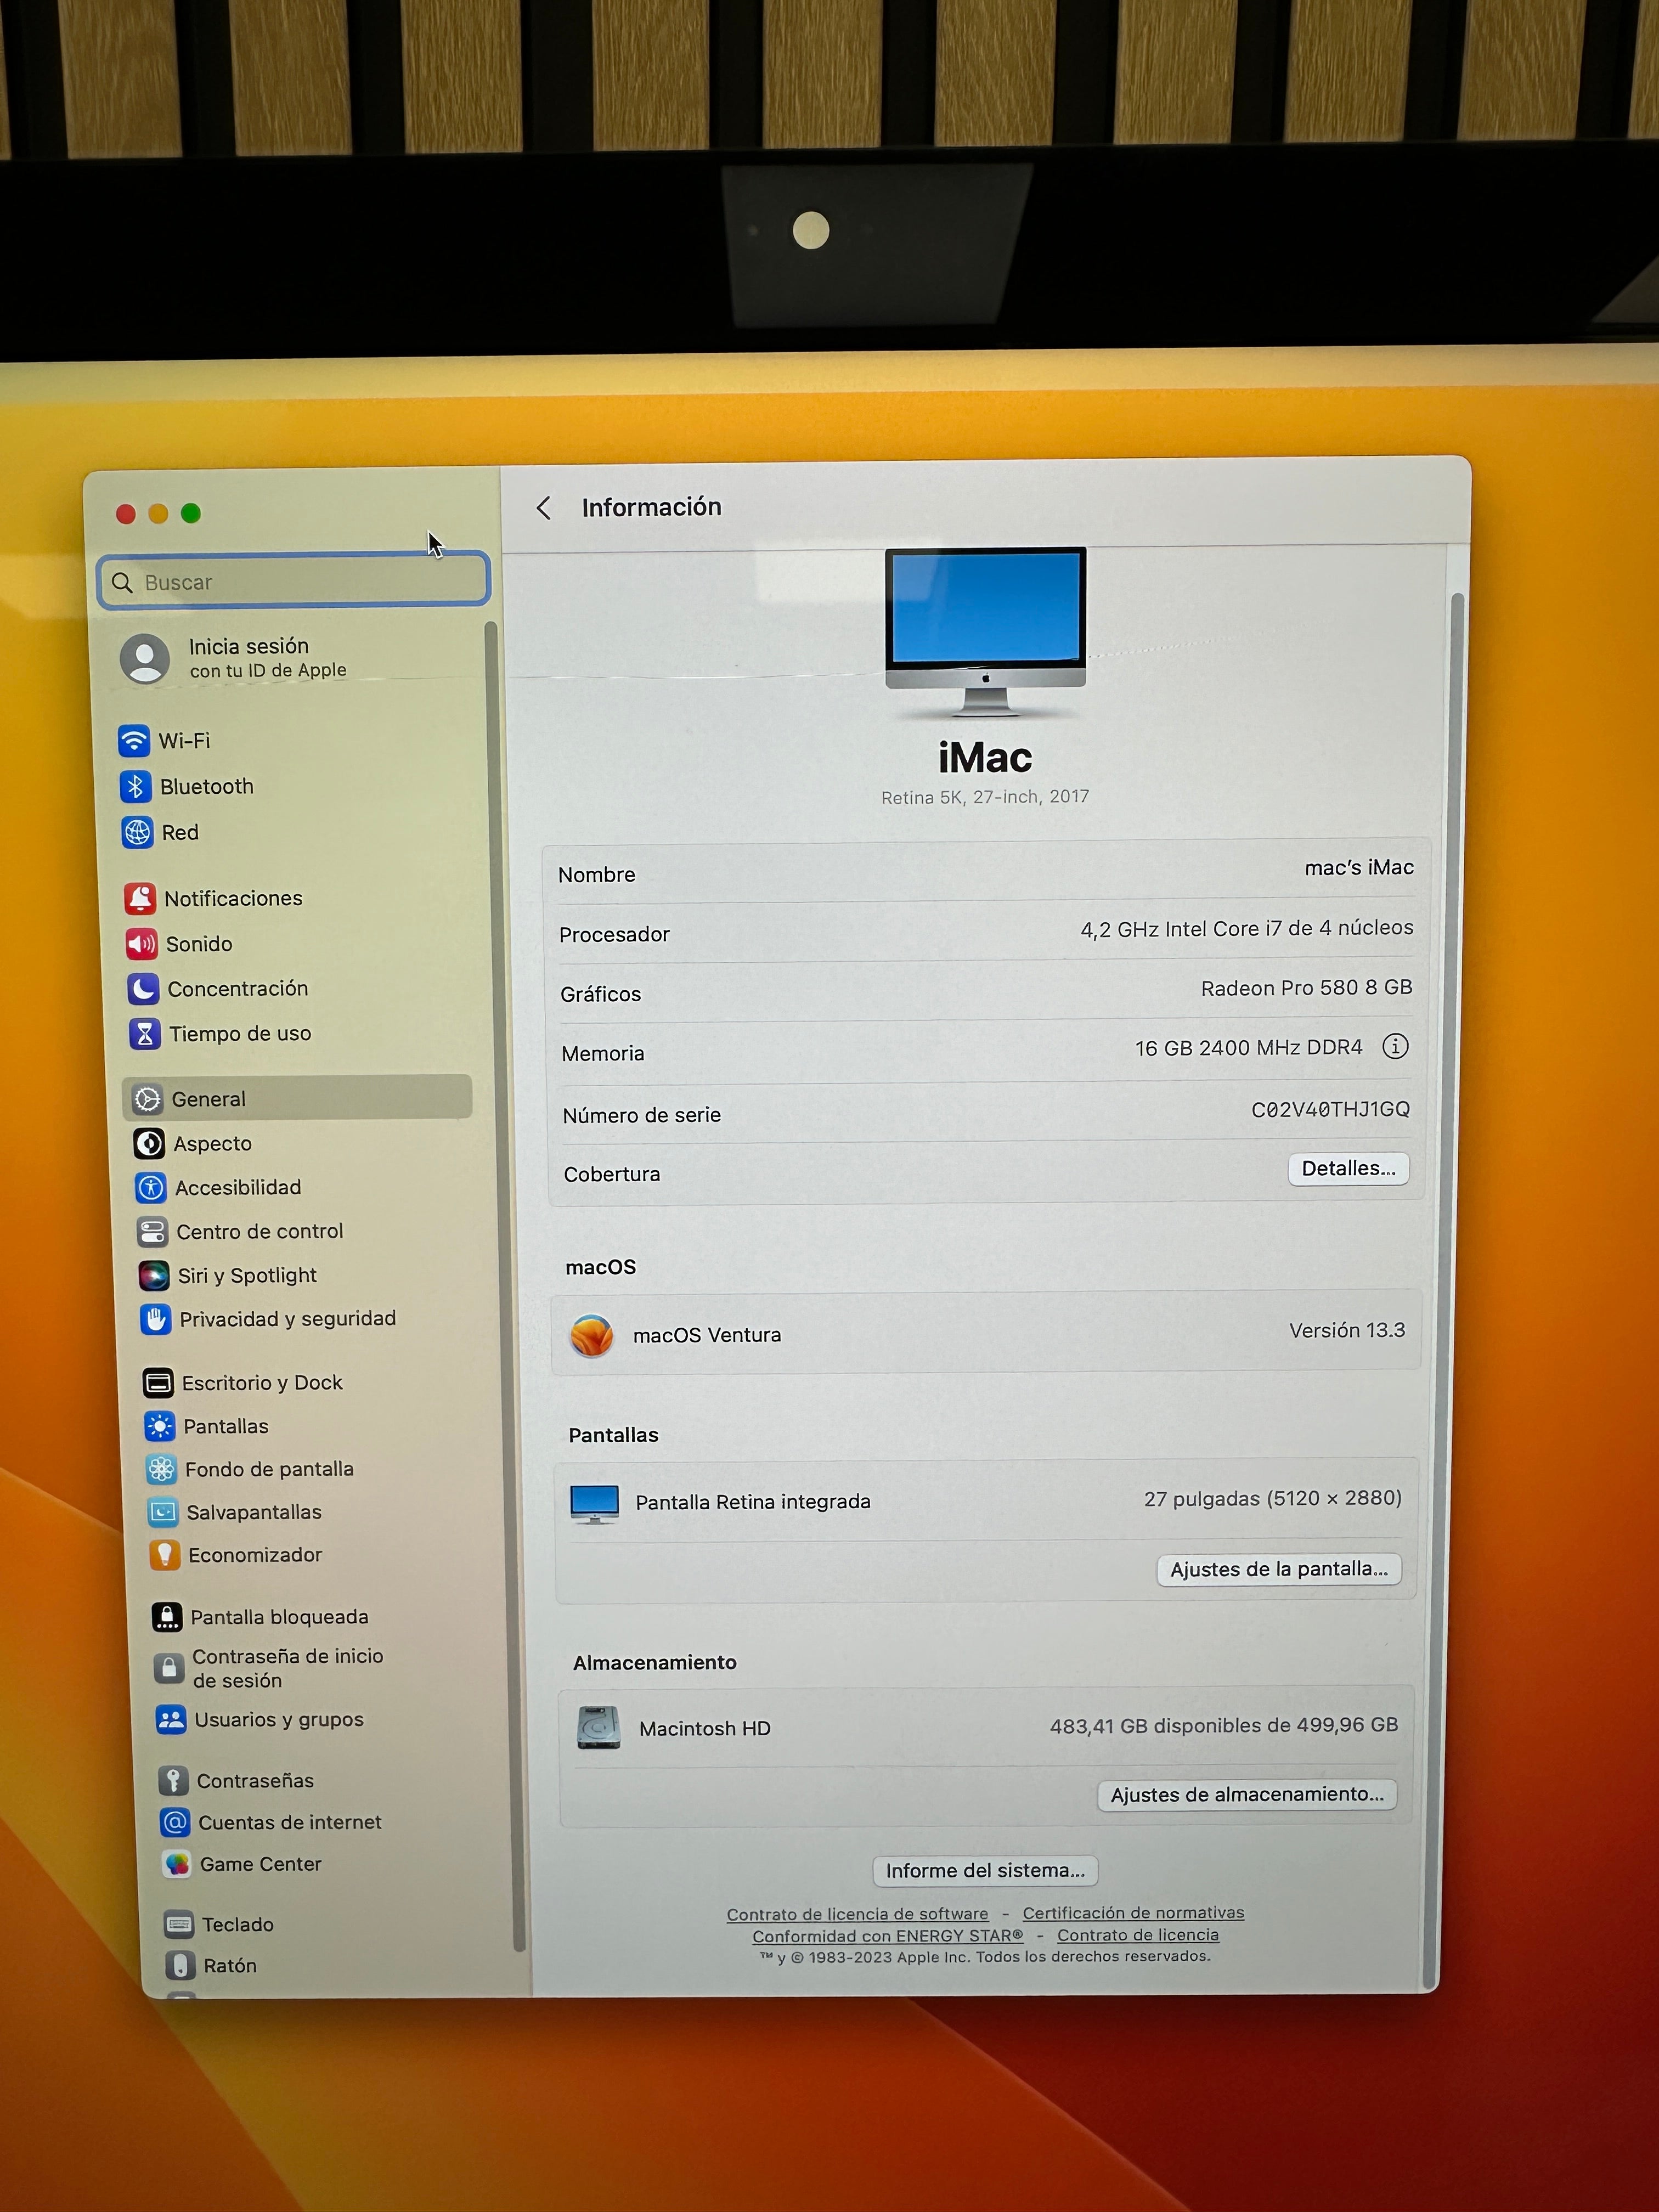Click Detalles for Cobertura
The height and width of the screenshot is (2212, 1659).
tap(1348, 1168)
